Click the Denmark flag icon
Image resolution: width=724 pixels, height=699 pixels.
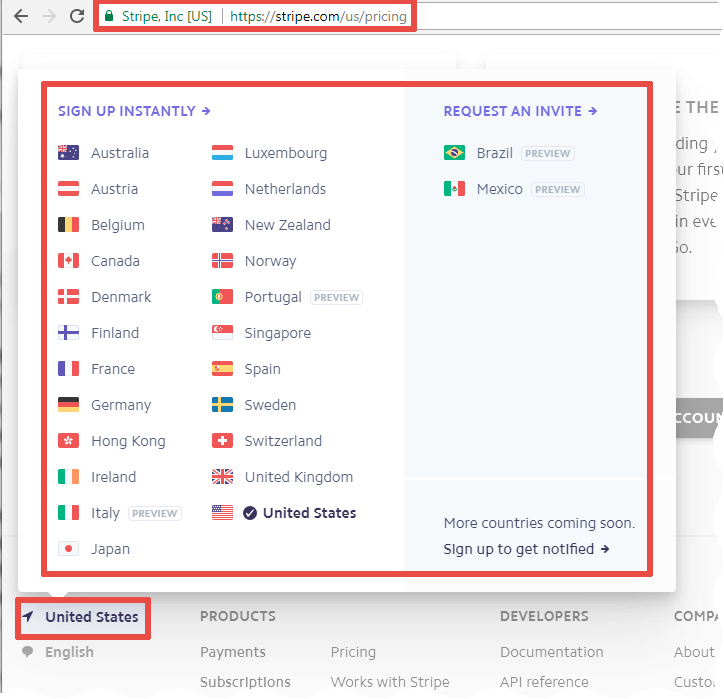coord(68,296)
